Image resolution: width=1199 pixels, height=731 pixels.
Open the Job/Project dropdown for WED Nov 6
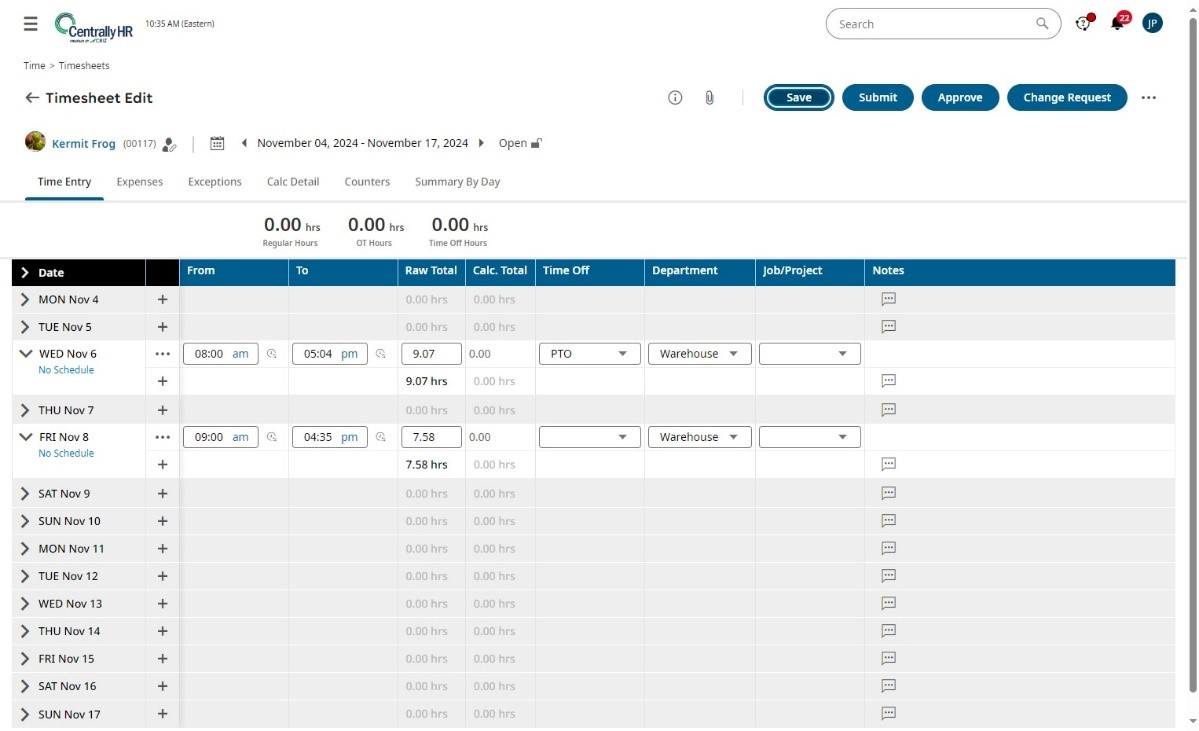[810, 354]
